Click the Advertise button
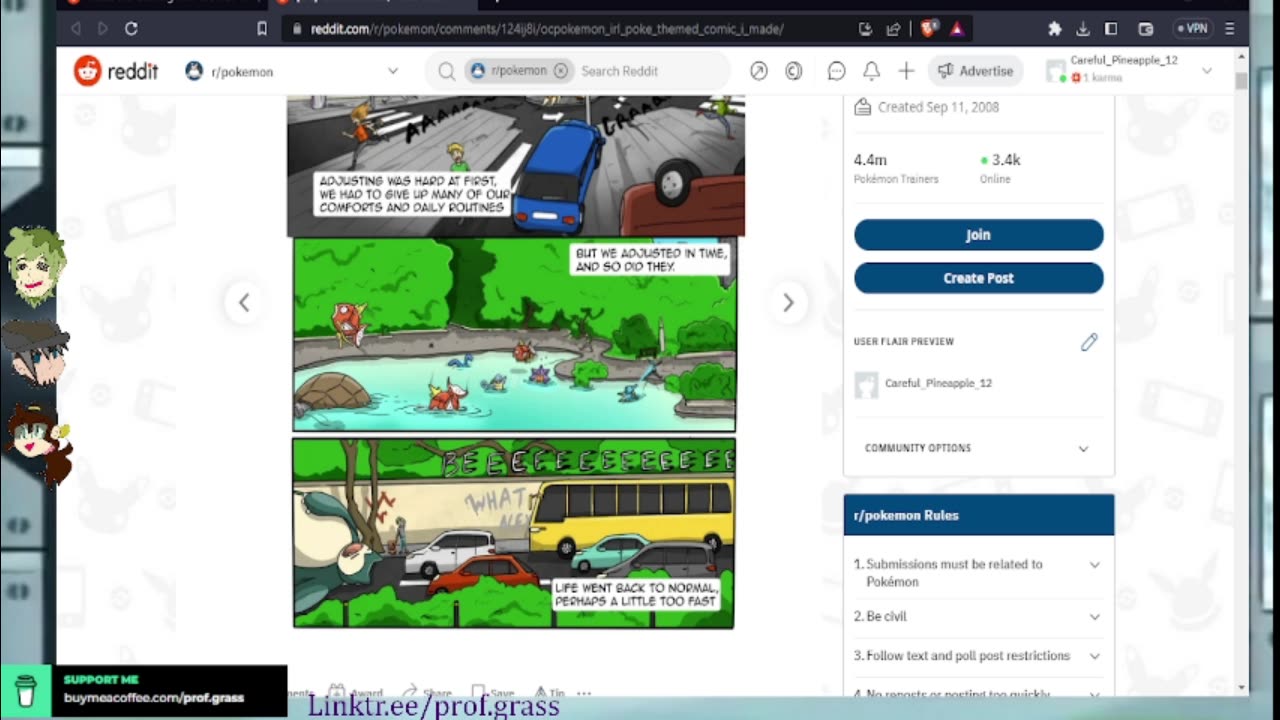The image size is (1280, 720). 975,71
